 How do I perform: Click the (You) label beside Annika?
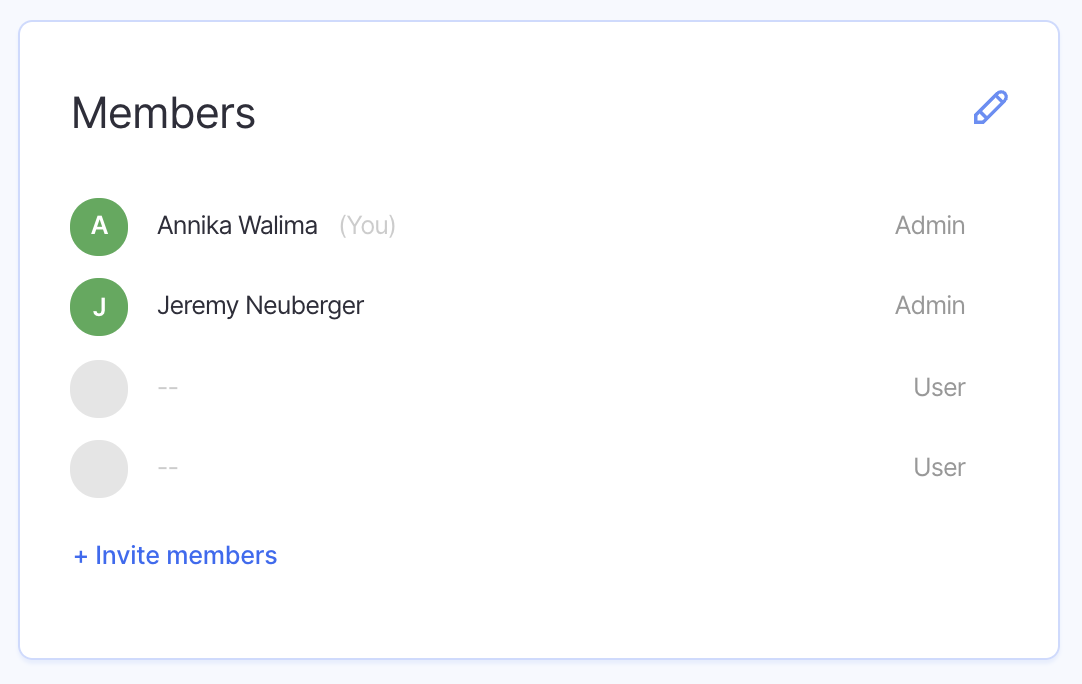367,226
